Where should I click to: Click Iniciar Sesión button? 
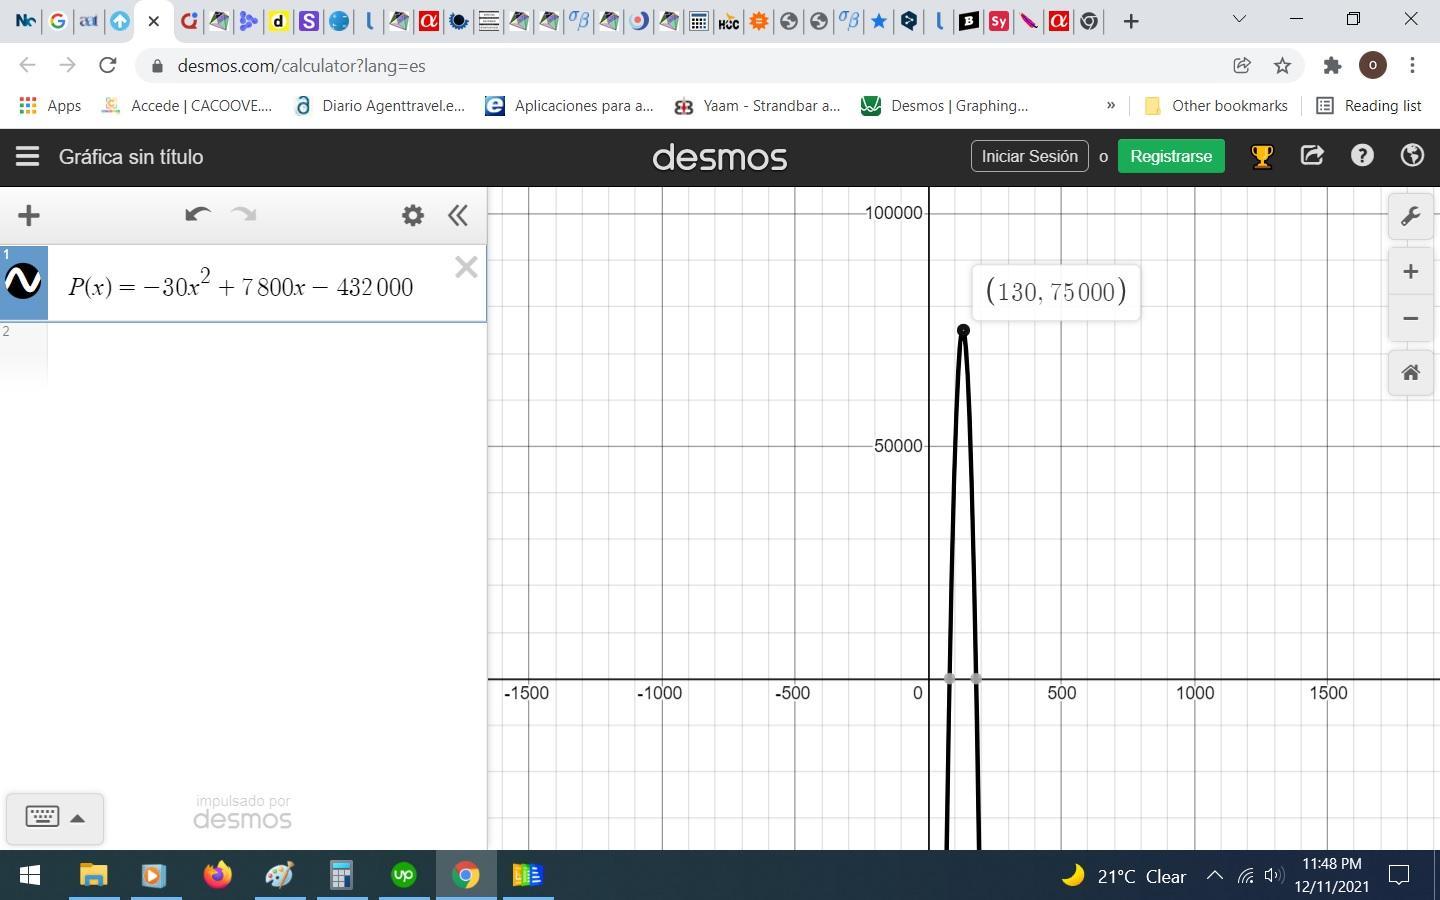tap(1029, 156)
